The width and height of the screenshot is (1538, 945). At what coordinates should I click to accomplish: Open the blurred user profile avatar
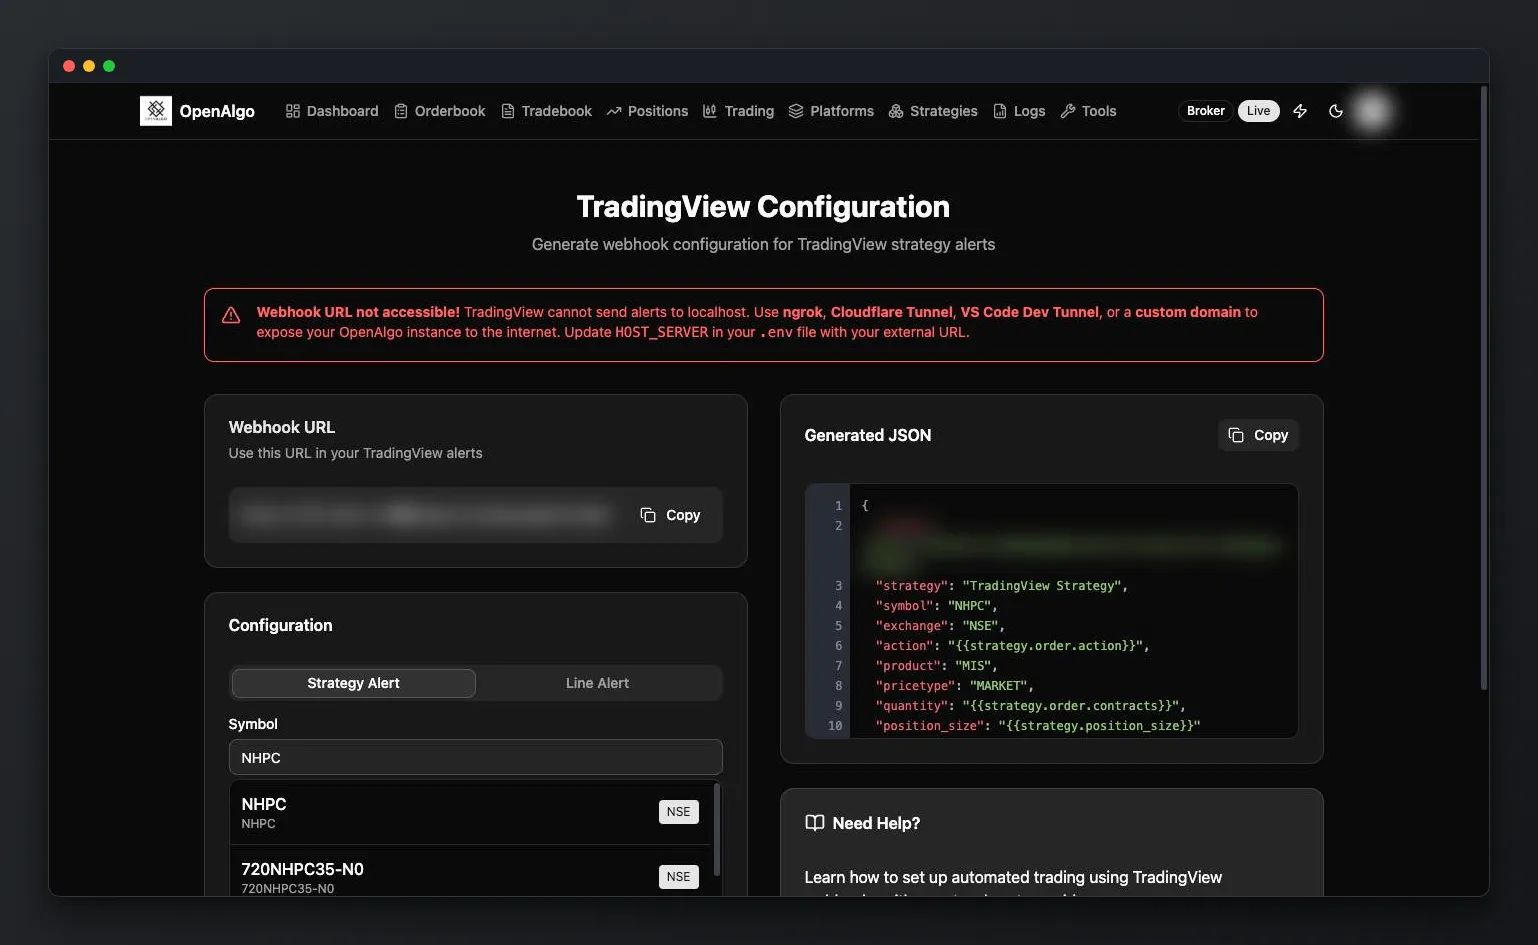click(x=1373, y=111)
